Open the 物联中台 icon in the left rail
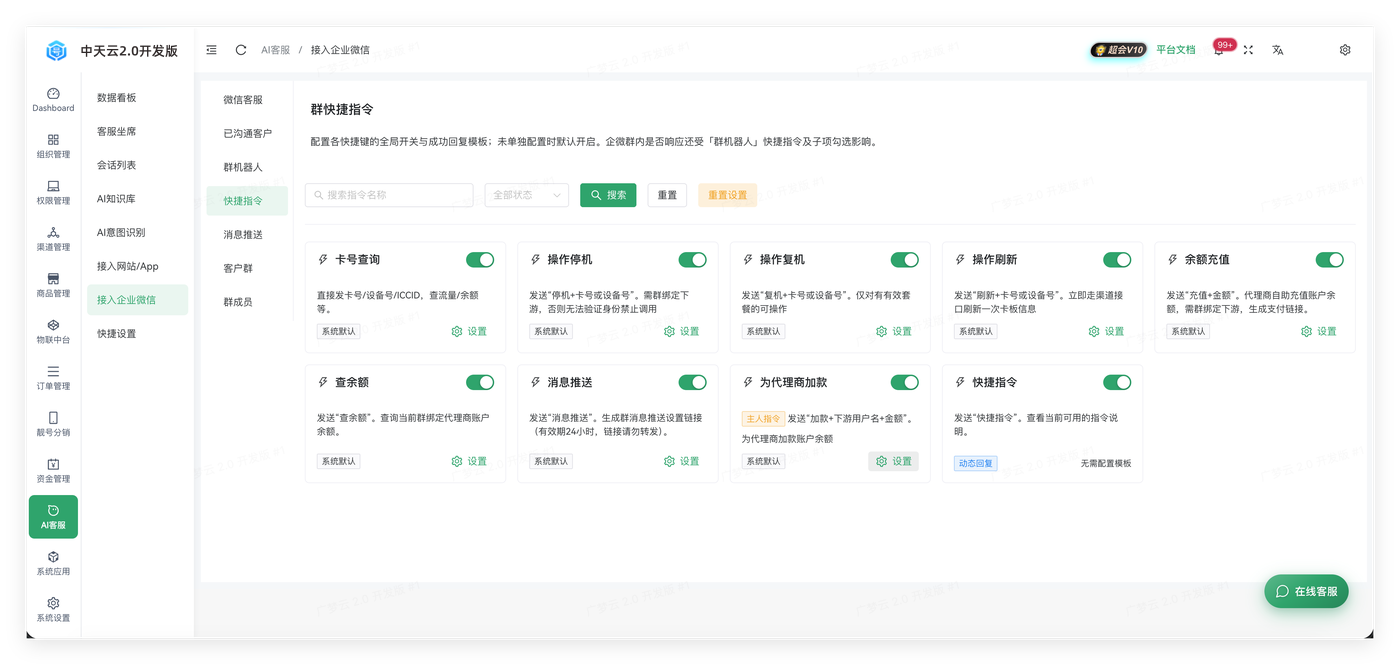The image size is (1400, 665). click(53, 331)
